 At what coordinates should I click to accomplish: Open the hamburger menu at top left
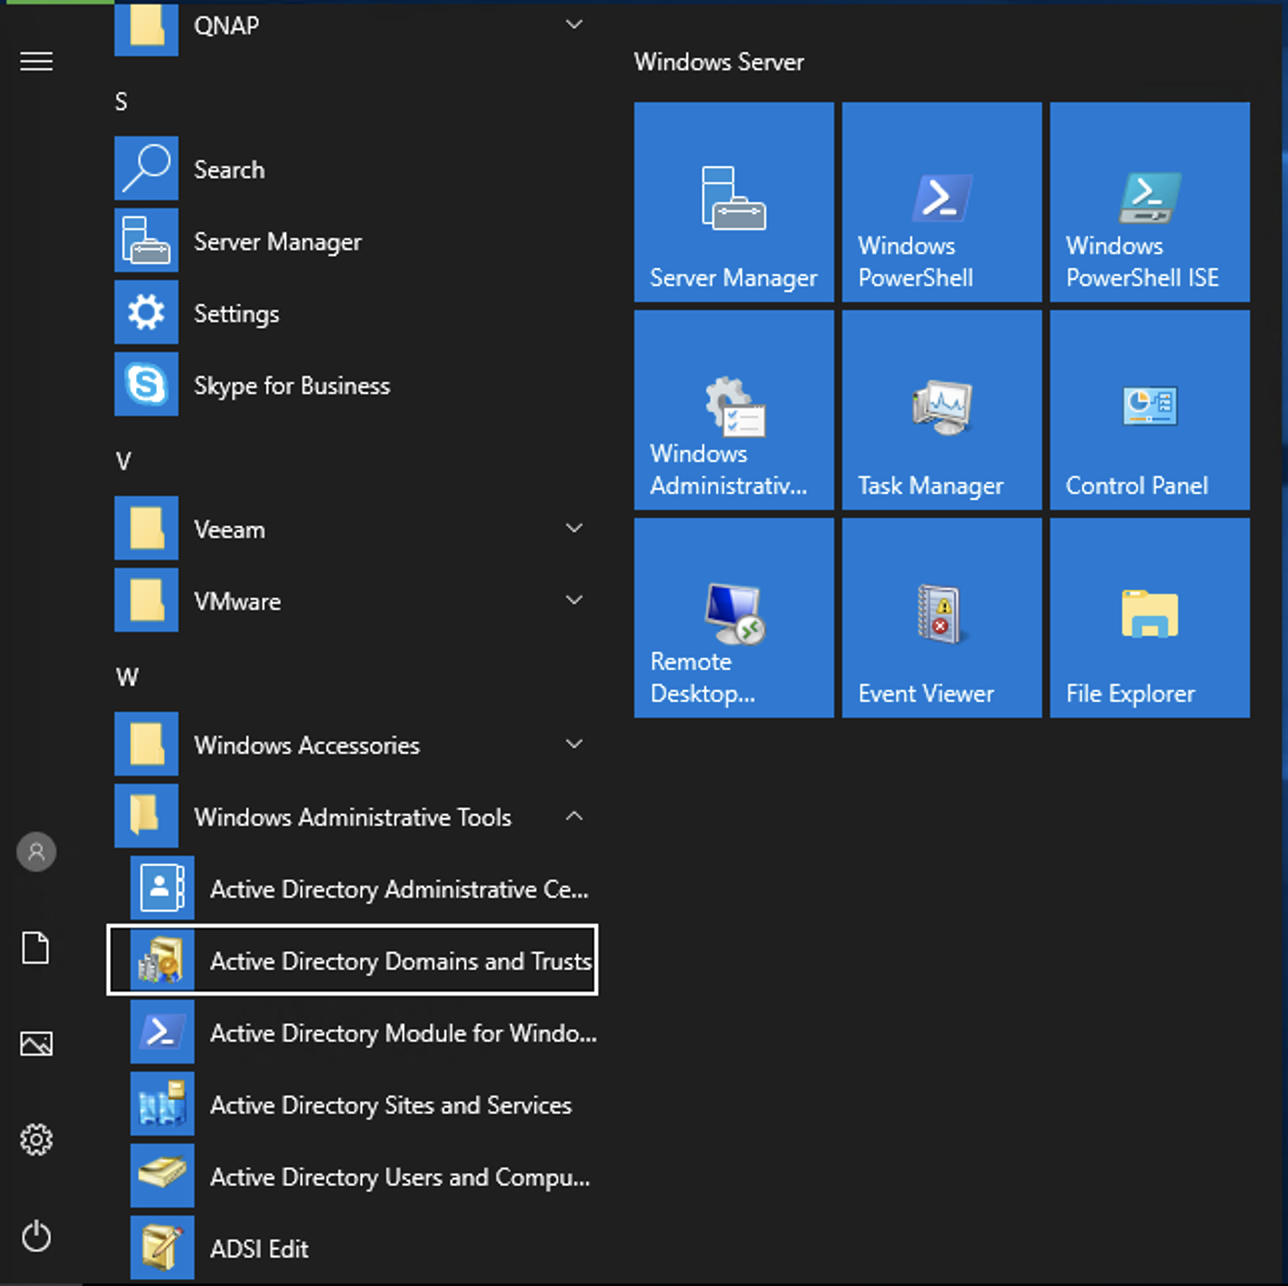pyautogui.click(x=36, y=62)
